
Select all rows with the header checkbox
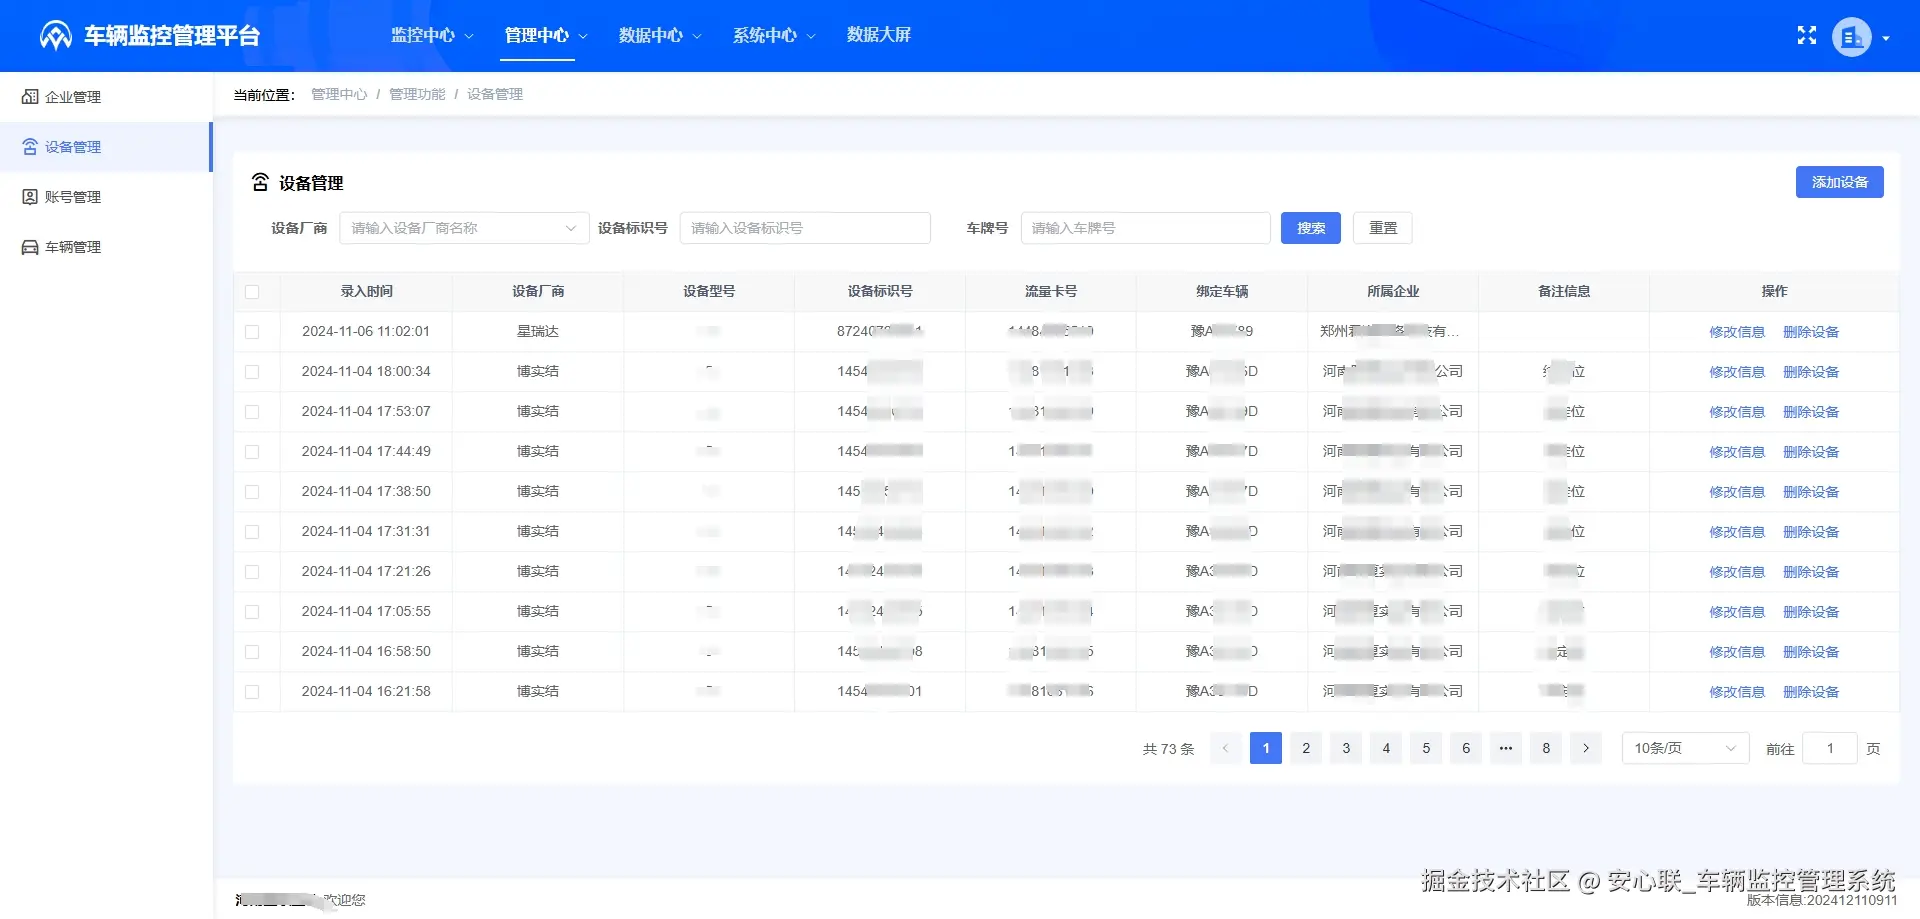254,291
